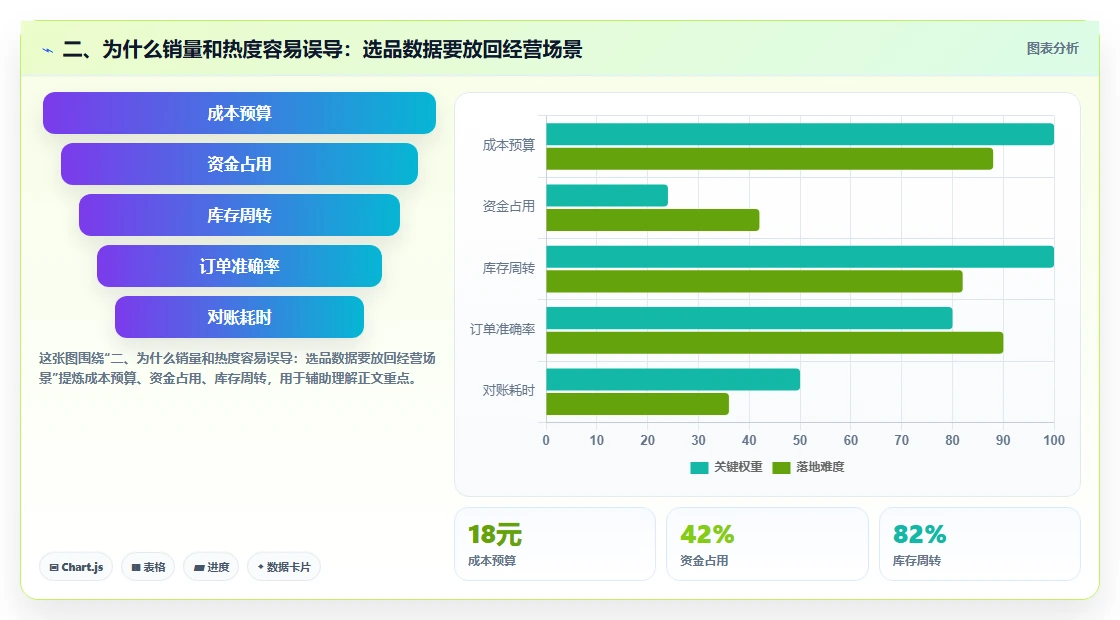This screenshot has height=620, width=1120.
Task: Click the 对账耗时 green 落地难度 bar
Action: 638,404
